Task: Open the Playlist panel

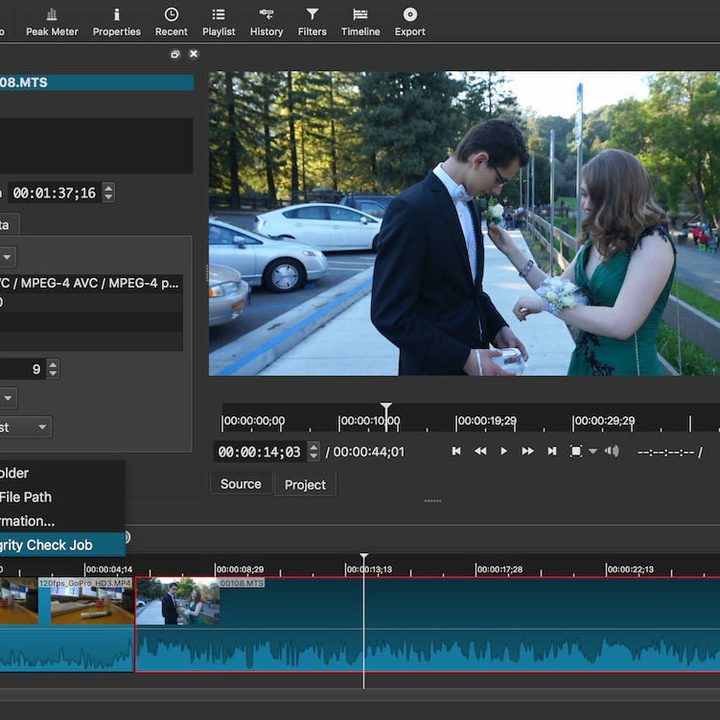Action: click(x=218, y=21)
